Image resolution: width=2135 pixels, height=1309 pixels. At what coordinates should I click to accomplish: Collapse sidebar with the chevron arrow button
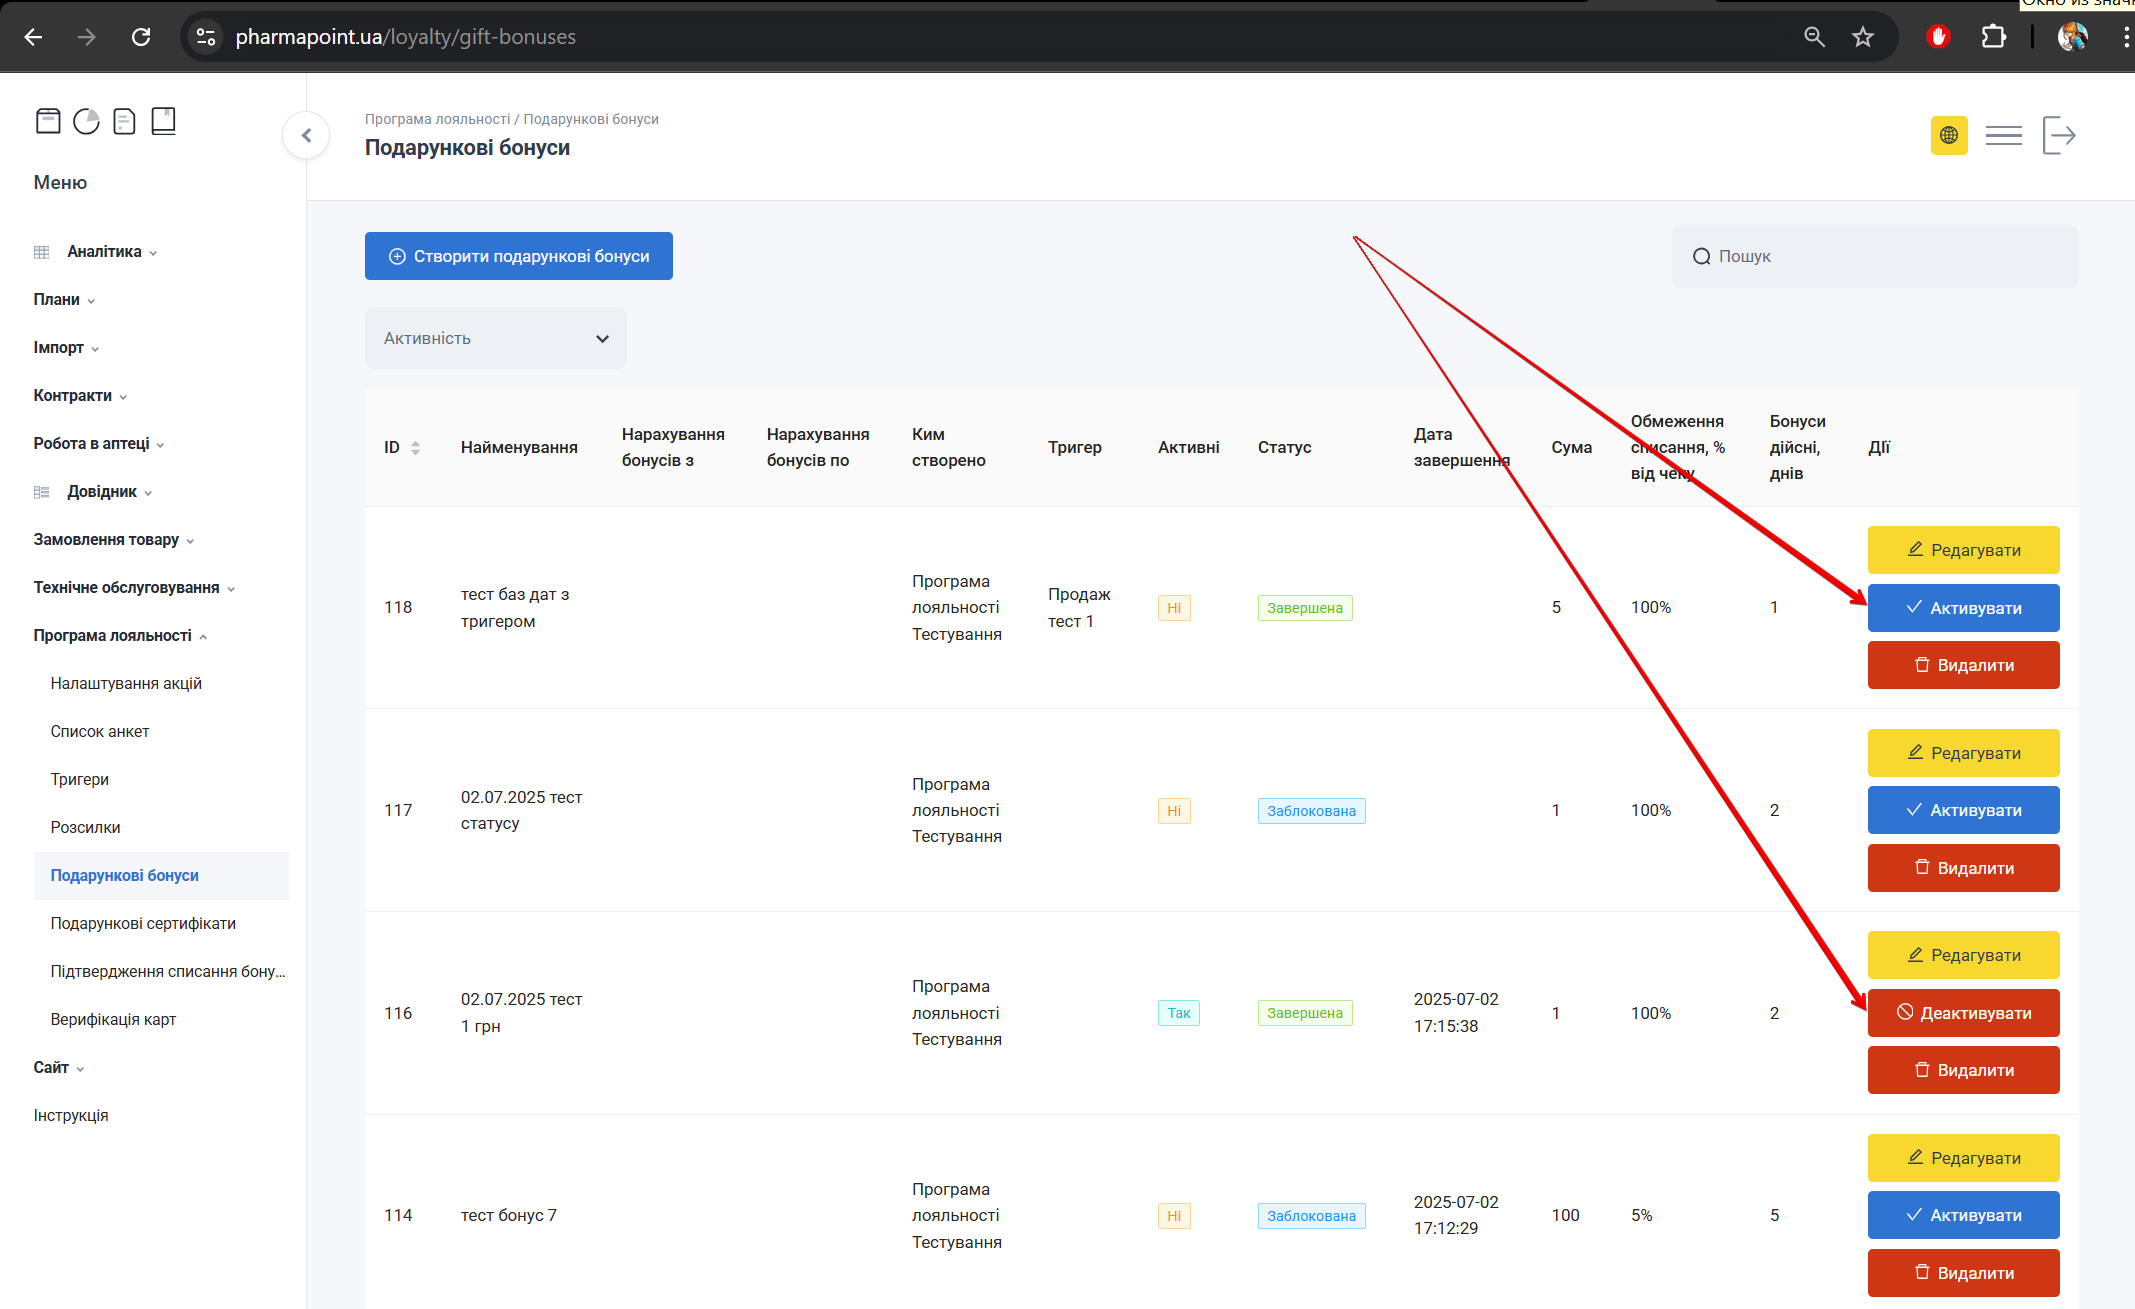coord(306,135)
